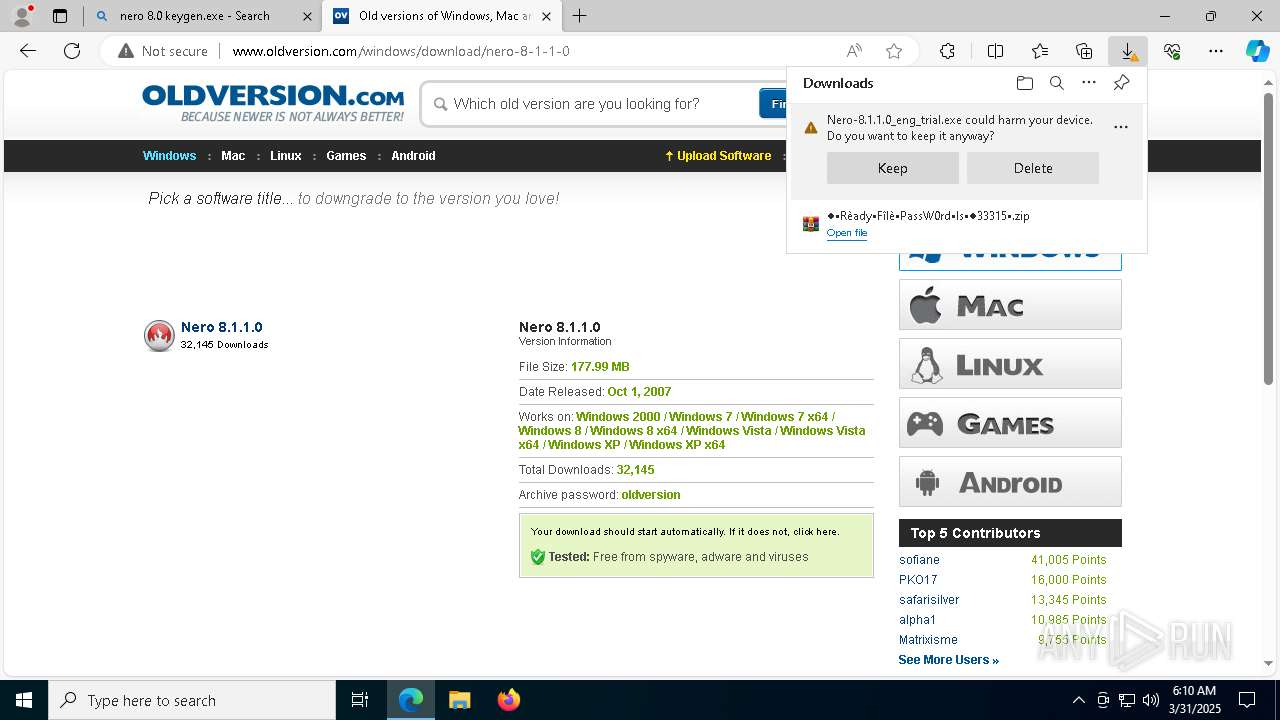Open the downloads folder icon in the Downloads panel

[1024, 83]
